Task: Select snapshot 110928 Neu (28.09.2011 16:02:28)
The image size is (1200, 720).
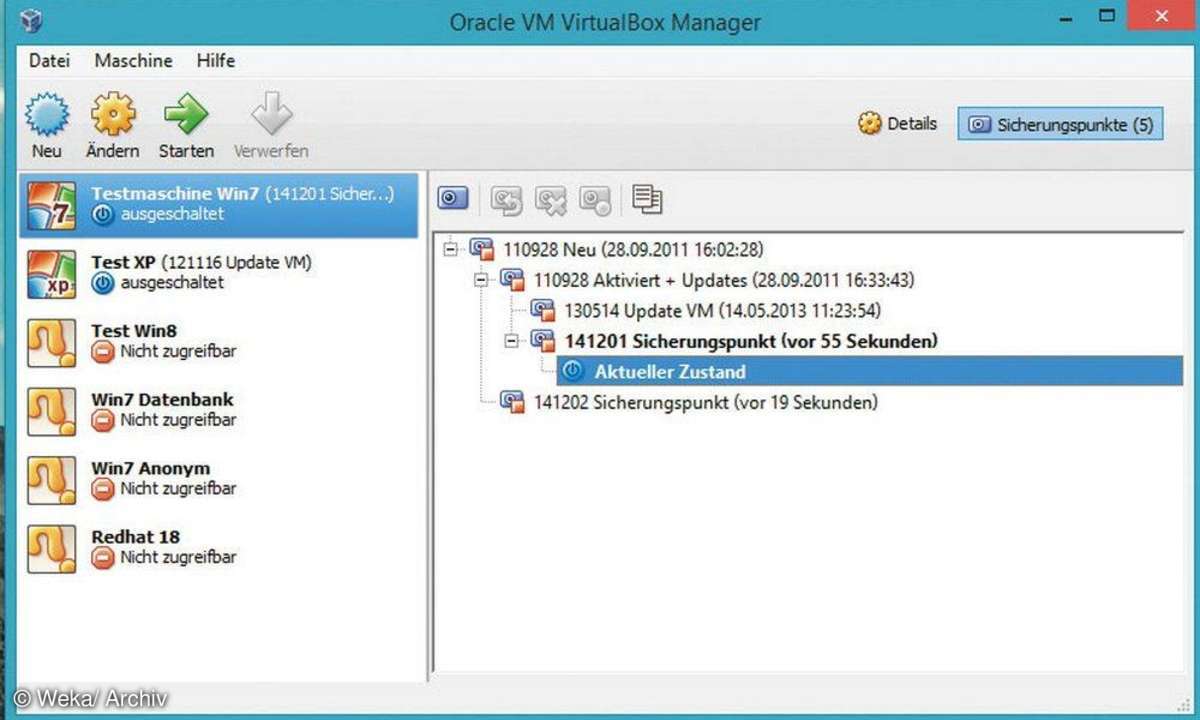Action: point(633,249)
